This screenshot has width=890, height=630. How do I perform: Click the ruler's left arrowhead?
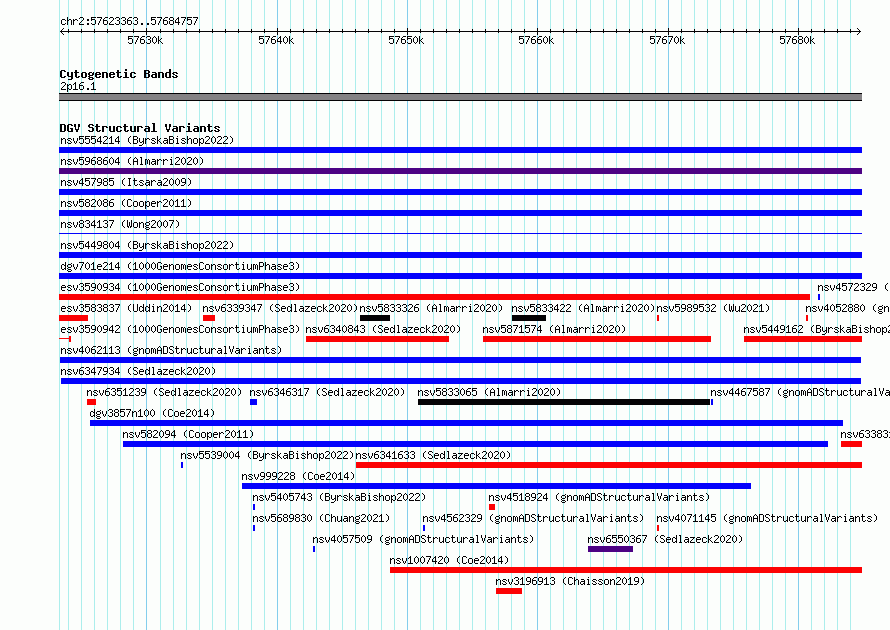point(62,31)
